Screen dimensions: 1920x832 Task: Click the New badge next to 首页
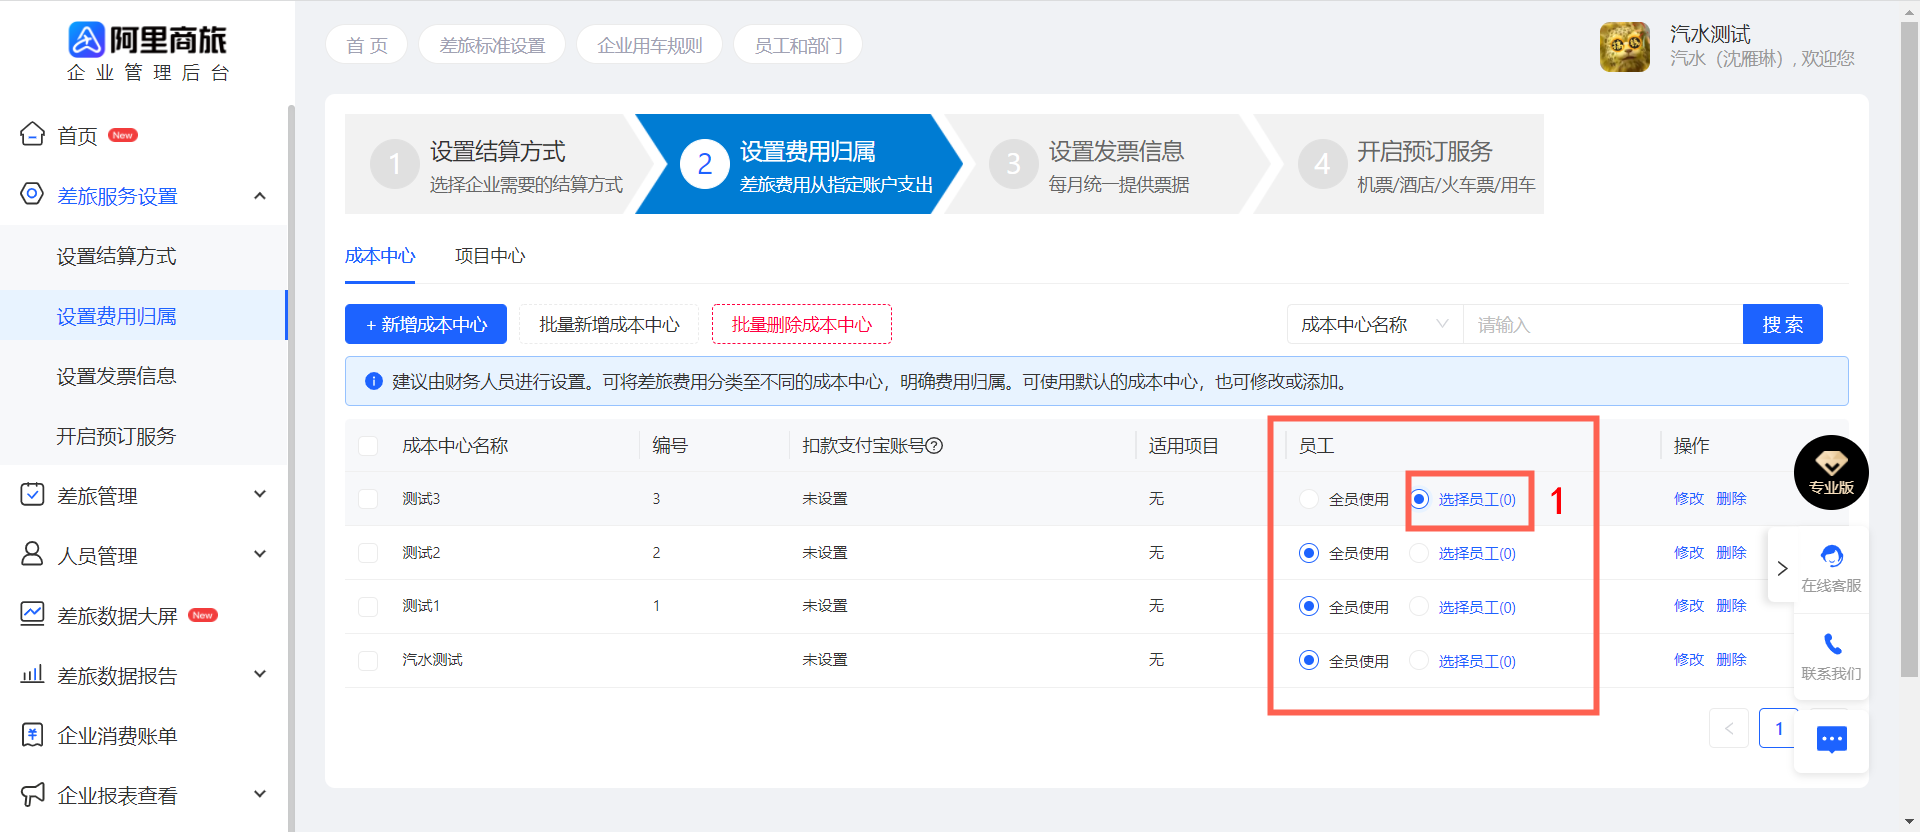pyautogui.click(x=123, y=135)
